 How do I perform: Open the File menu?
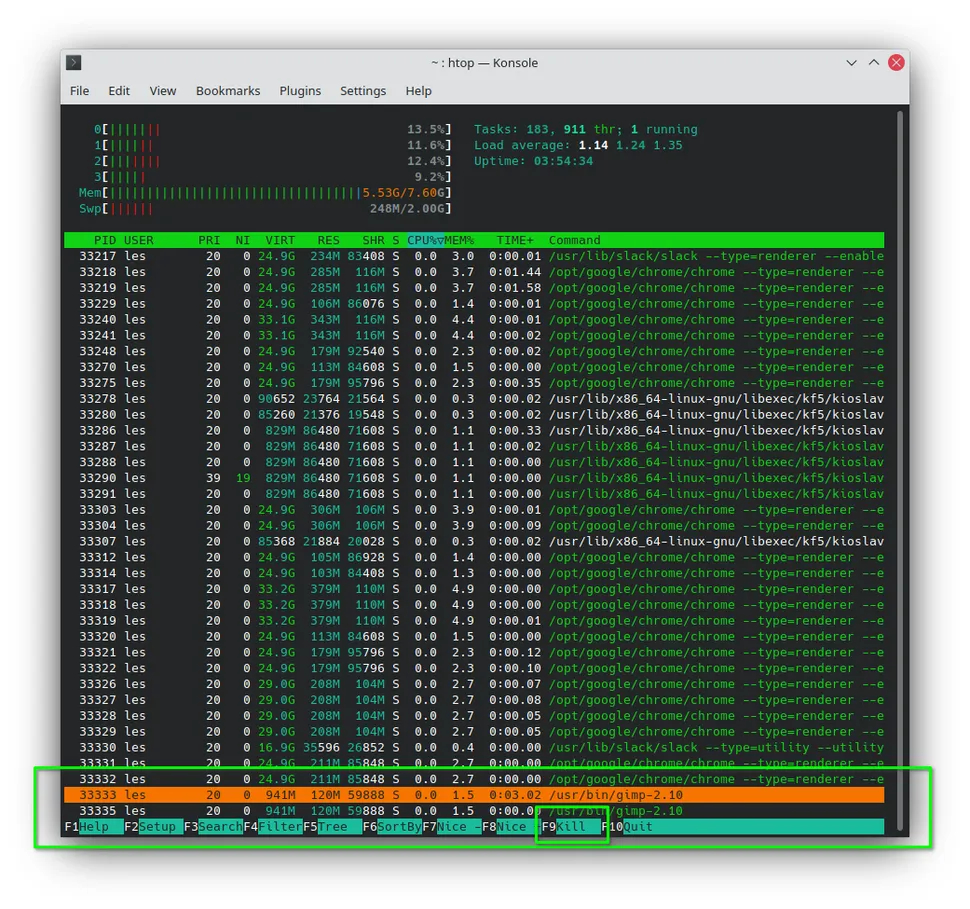click(x=80, y=91)
